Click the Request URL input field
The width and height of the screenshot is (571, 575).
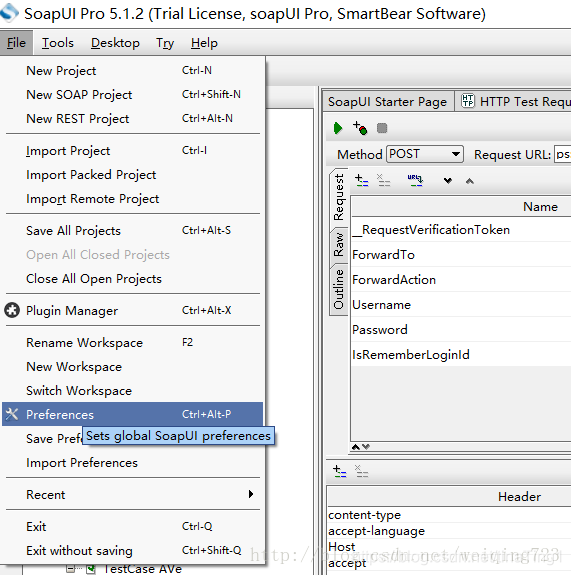point(563,154)
